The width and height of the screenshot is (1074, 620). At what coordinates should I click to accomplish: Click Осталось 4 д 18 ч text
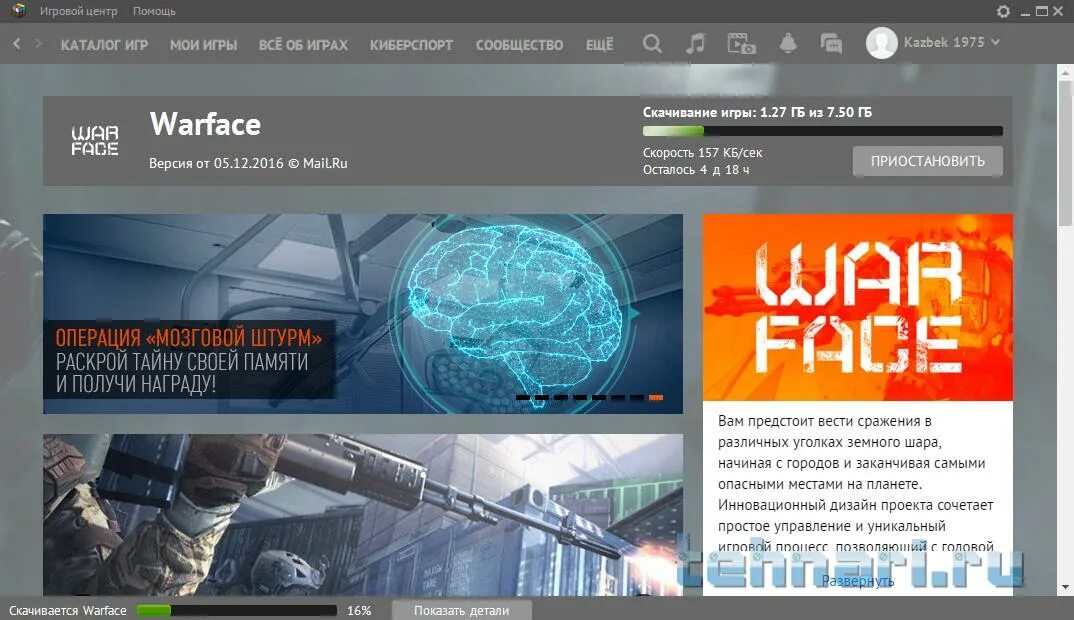696,169
